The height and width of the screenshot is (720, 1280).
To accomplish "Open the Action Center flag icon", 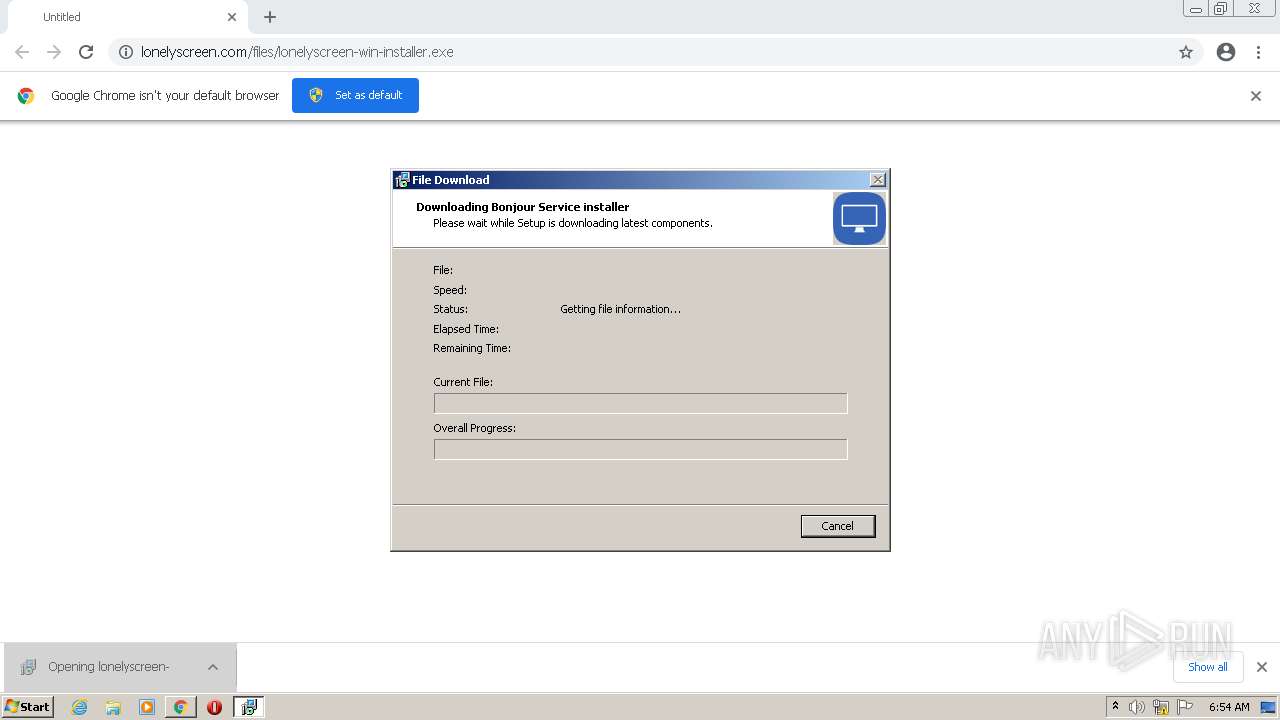I will point(1185,707).
